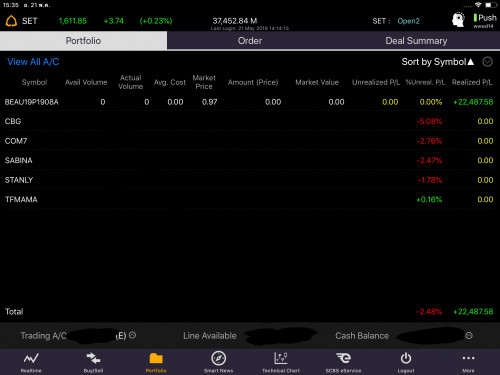Screen dimensions: 500x375
Task: Click the View All A/C link
Action: [x=33, y=62]
